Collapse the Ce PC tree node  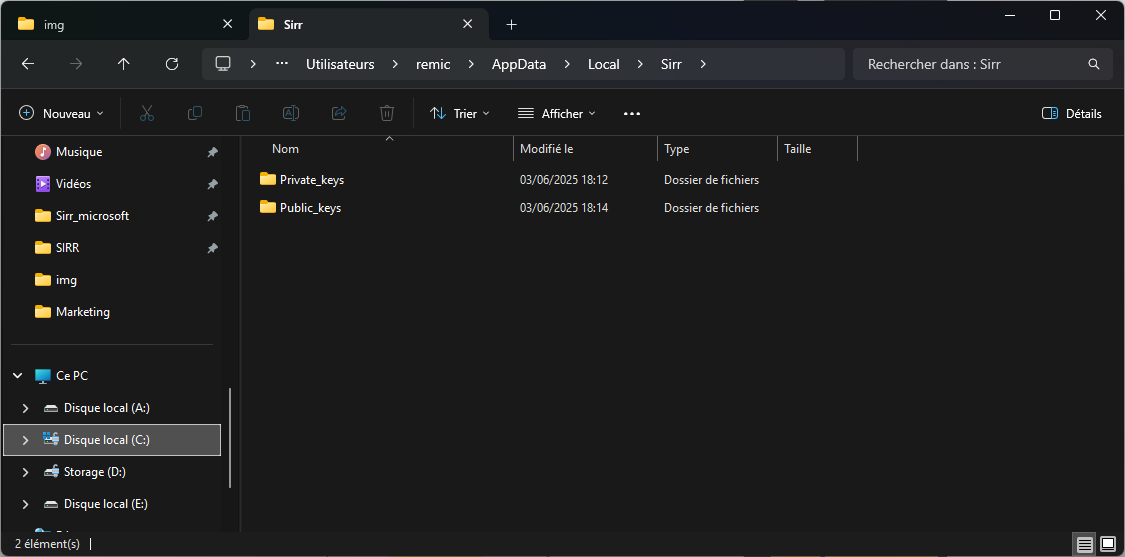(x=17, y=375)
